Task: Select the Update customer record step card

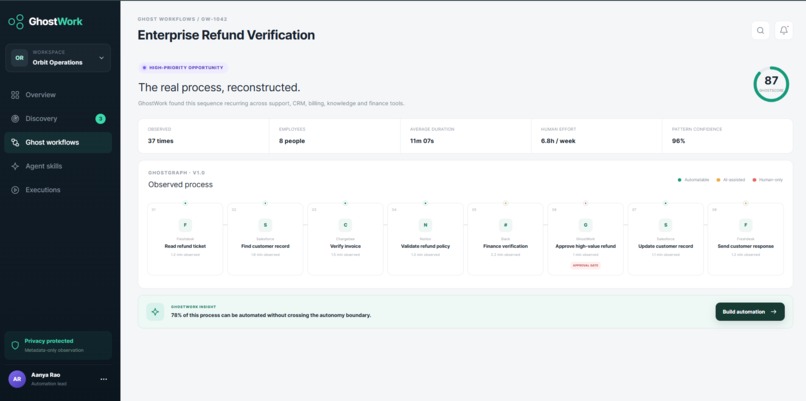Action: (666, 239)
